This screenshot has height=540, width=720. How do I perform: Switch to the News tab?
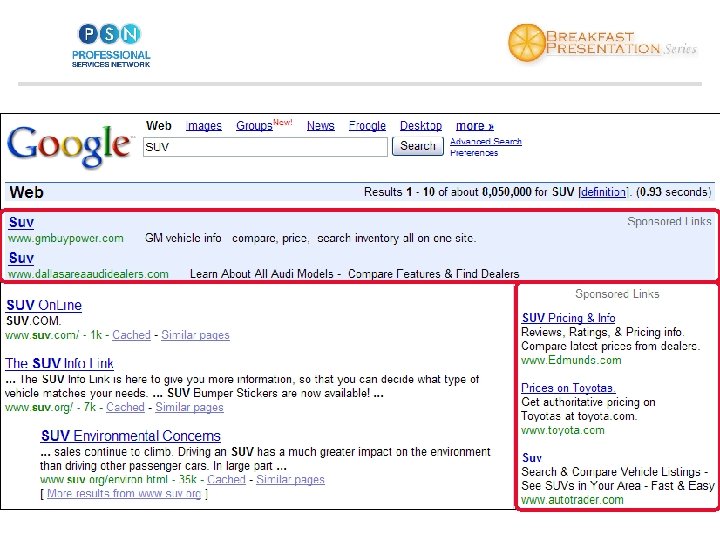point(321,125)
